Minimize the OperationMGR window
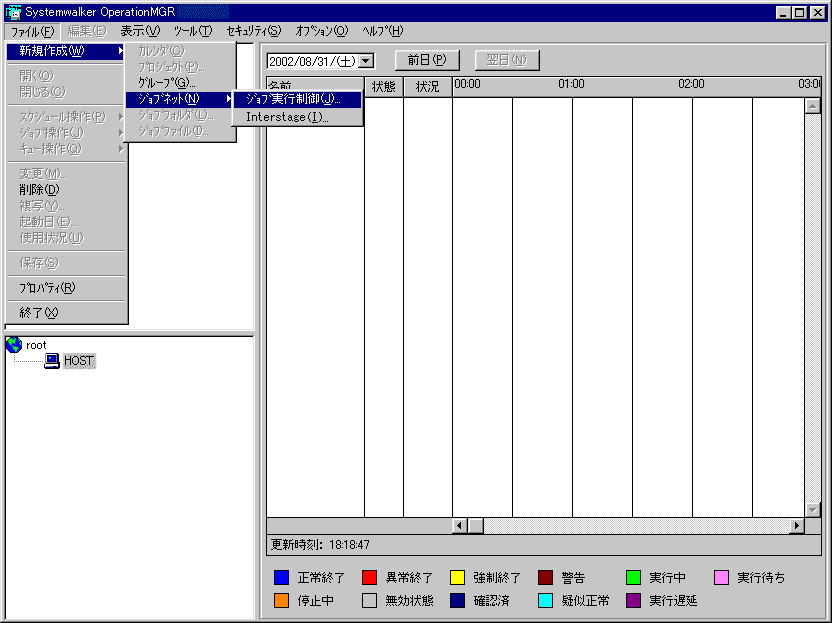The width and height of the screenshot is (832, 623). pos(783,12)
